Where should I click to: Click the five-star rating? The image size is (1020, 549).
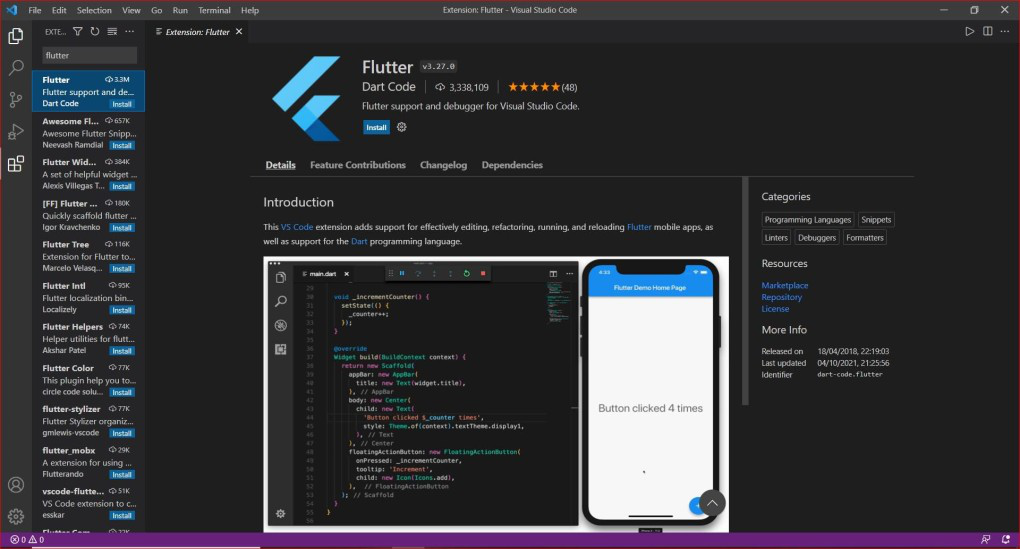[x=533, y=87]
